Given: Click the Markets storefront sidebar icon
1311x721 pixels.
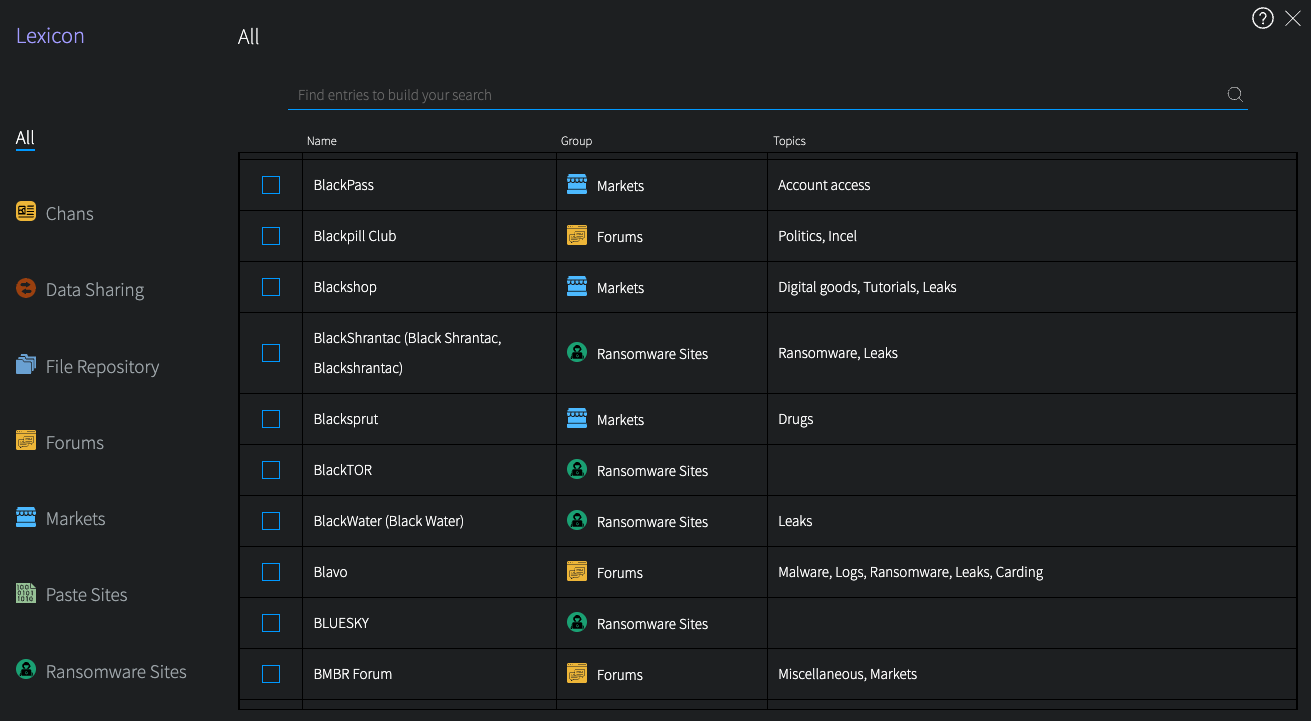Looking at the screenshot, I should tap(26, 517).
